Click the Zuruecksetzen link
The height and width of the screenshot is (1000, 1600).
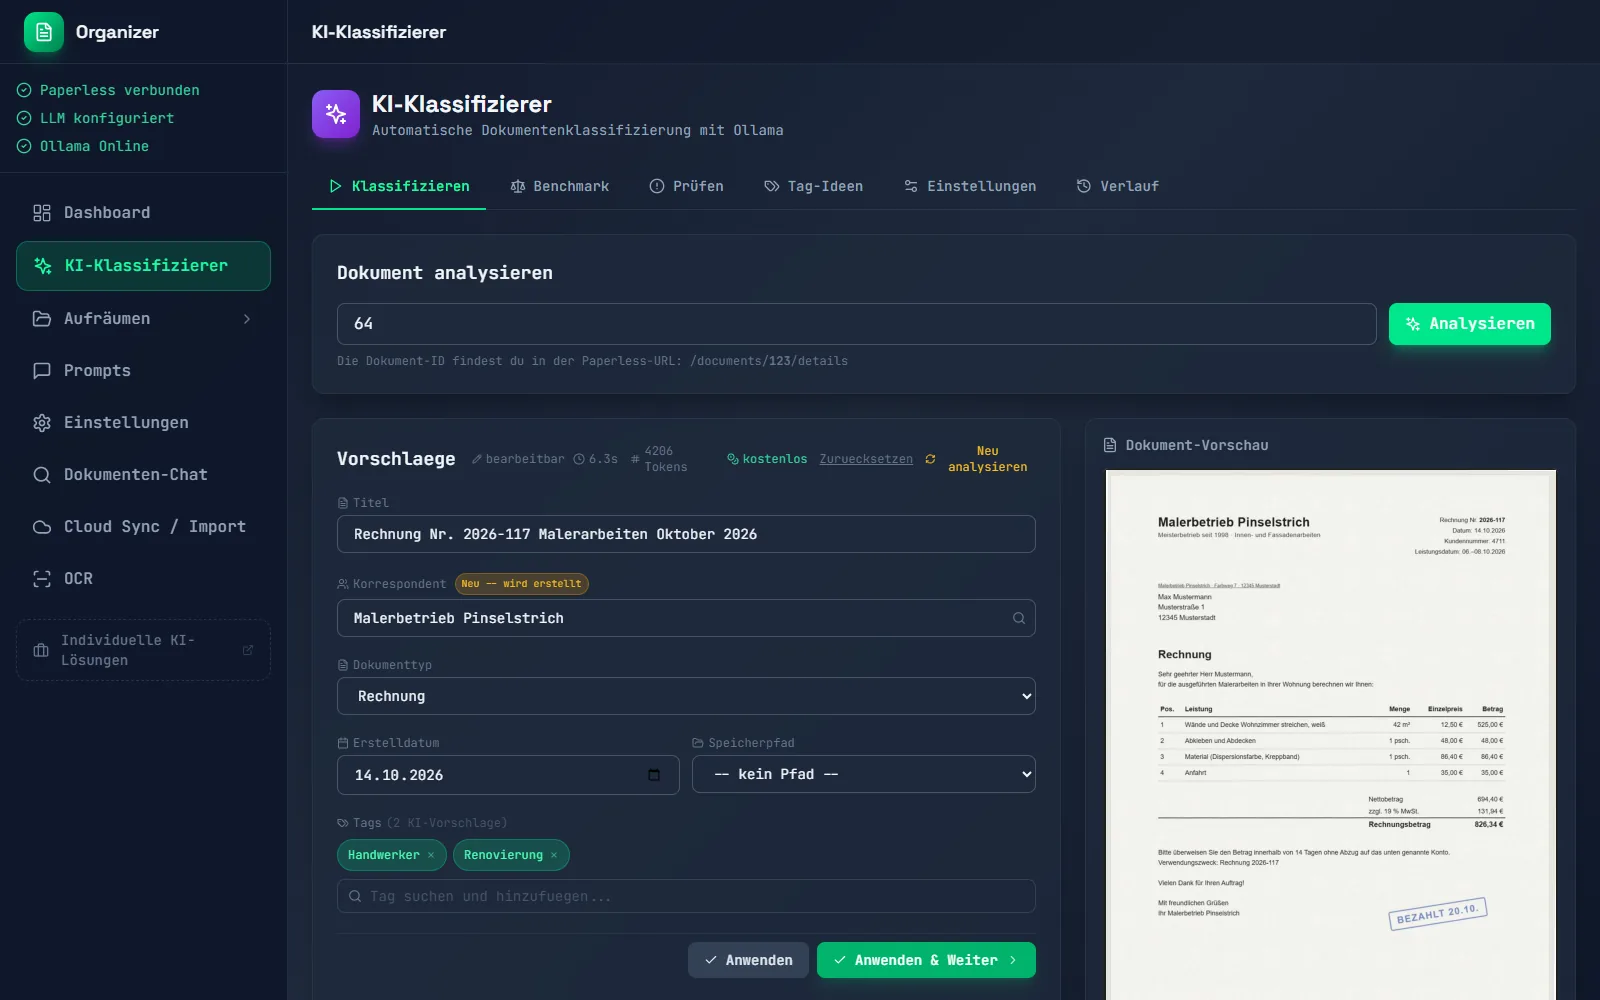pyautogui.click(x=866, y=459)
